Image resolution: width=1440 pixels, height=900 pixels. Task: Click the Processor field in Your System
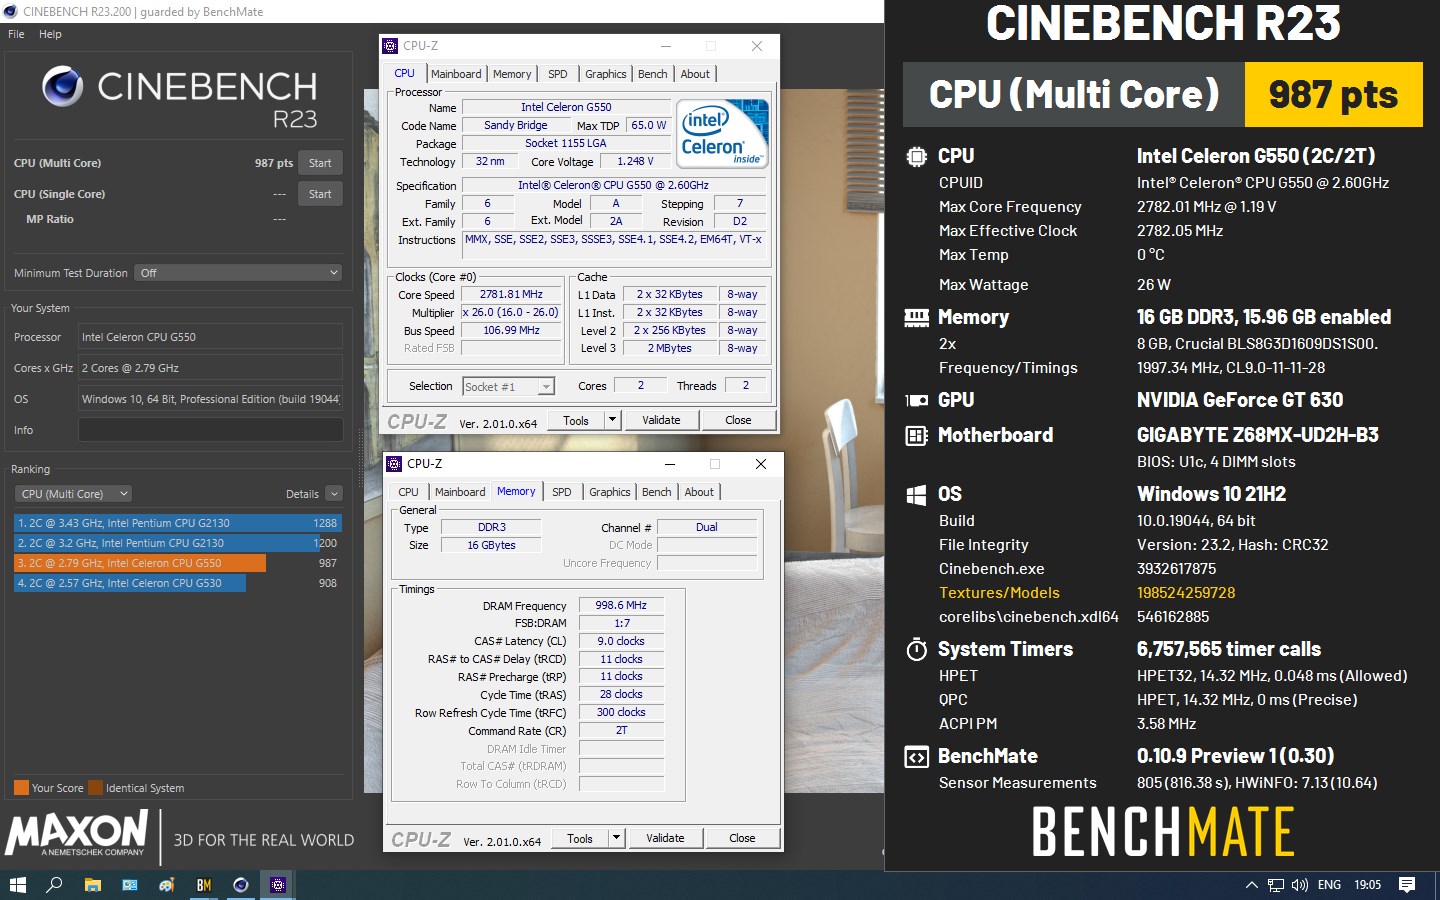210,337
